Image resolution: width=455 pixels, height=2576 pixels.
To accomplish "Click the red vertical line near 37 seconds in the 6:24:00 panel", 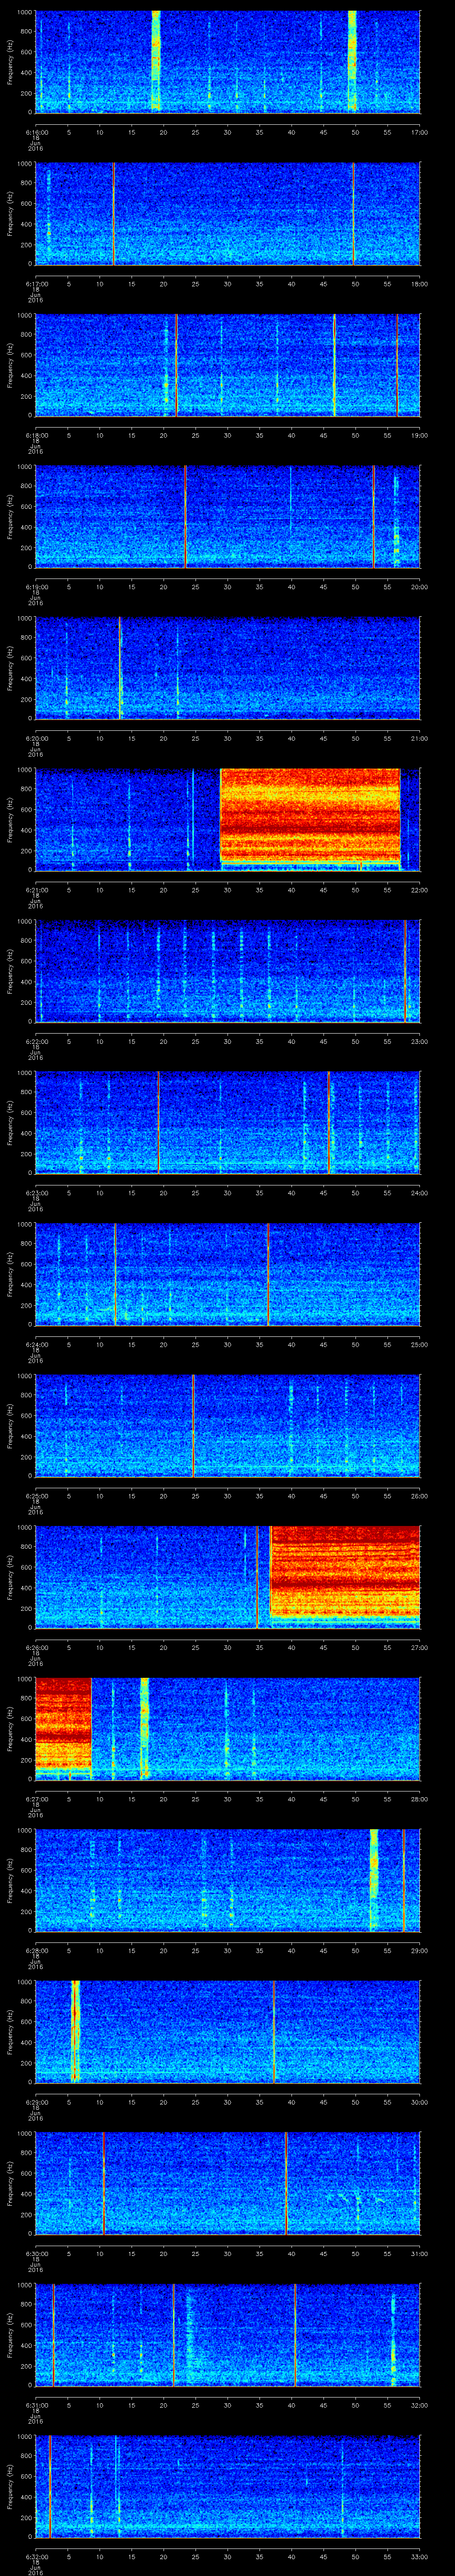I will (x=268, y=1274).
